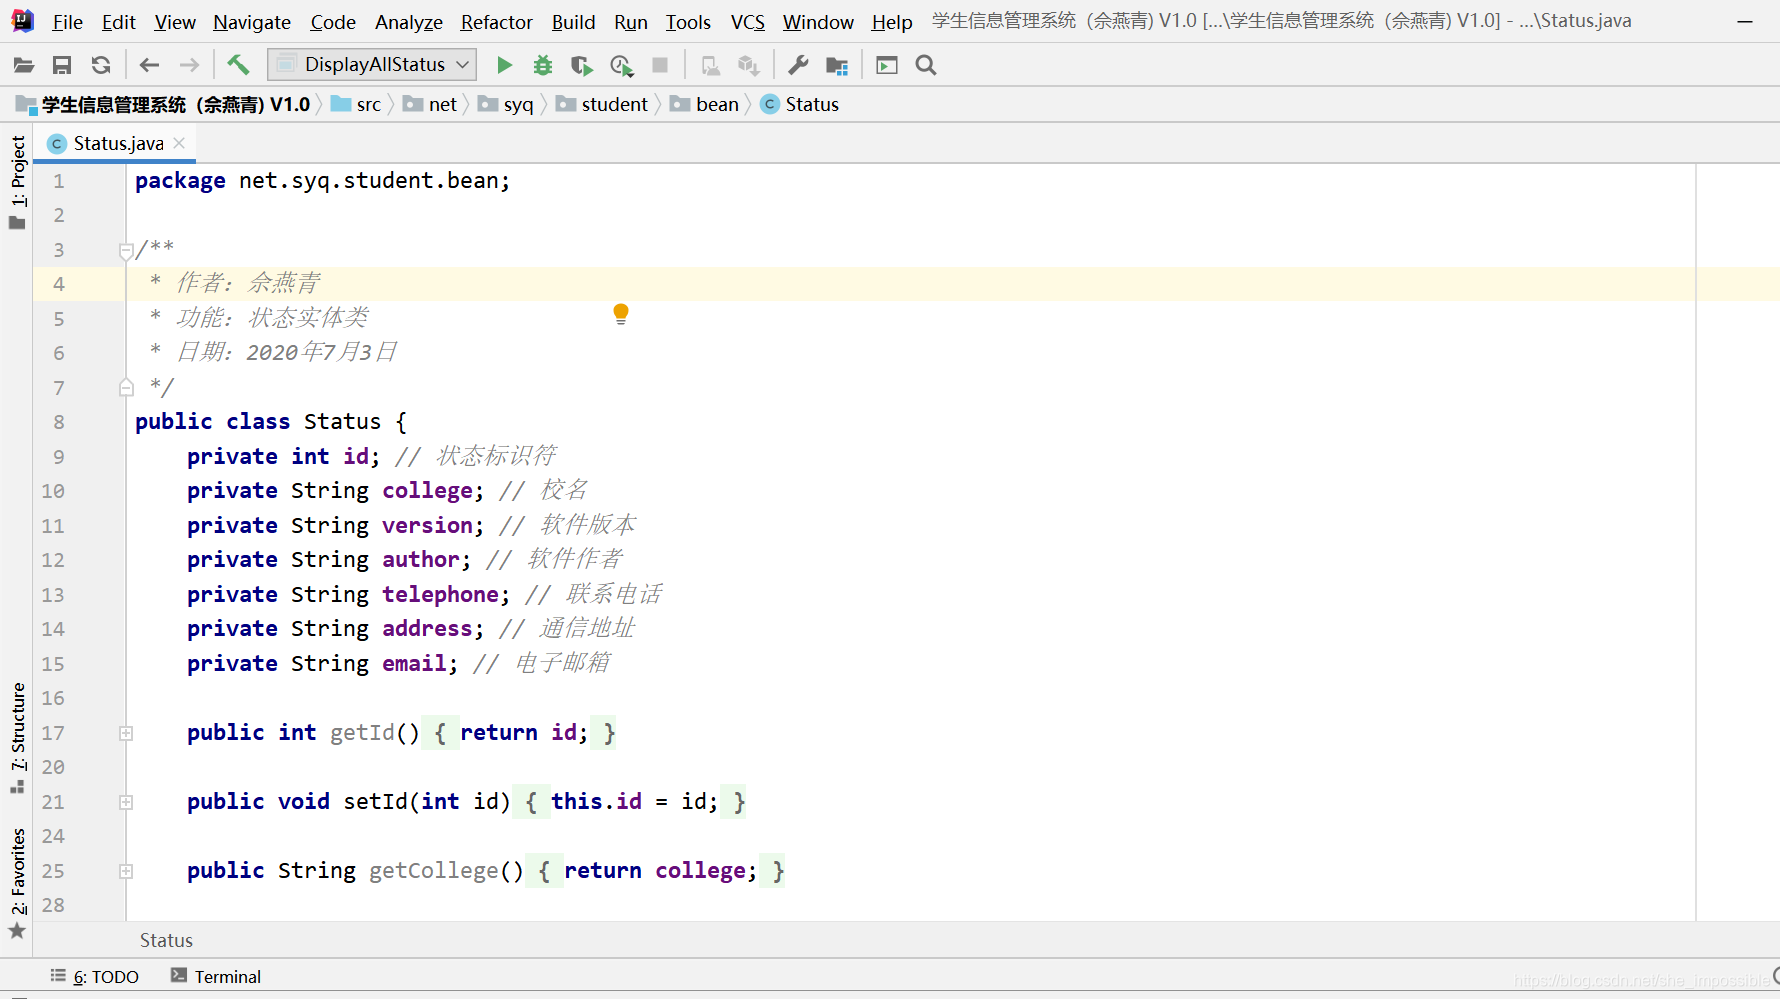1780x999 pixels.
Task: Minimize the IntelliJ window
Action: [1745, 21]
